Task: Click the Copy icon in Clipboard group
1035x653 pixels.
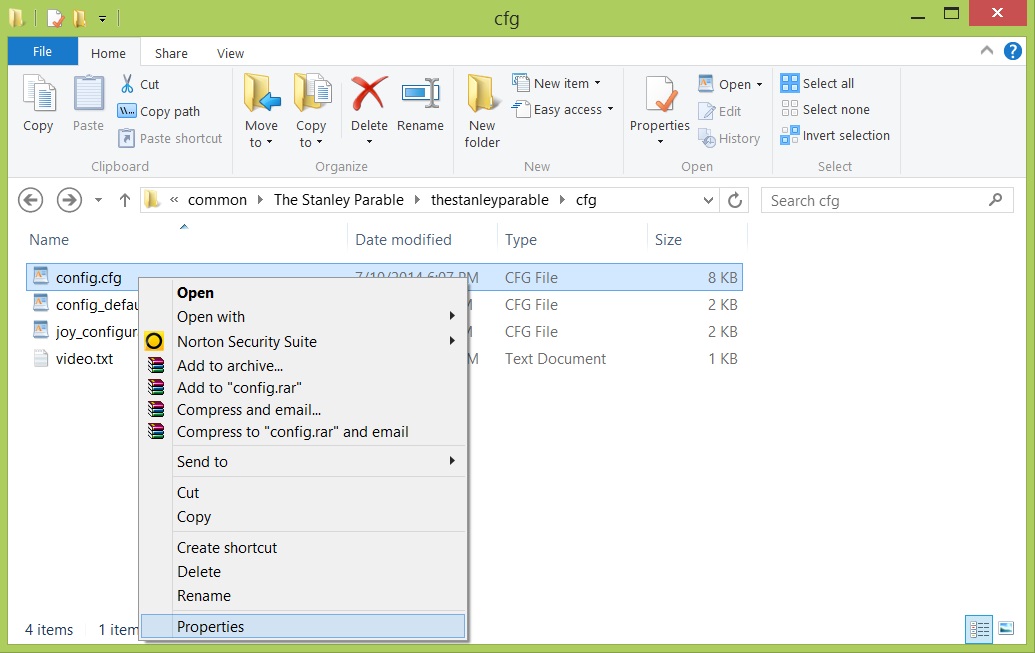Action: pyautogui.click(x=38, y=94)
